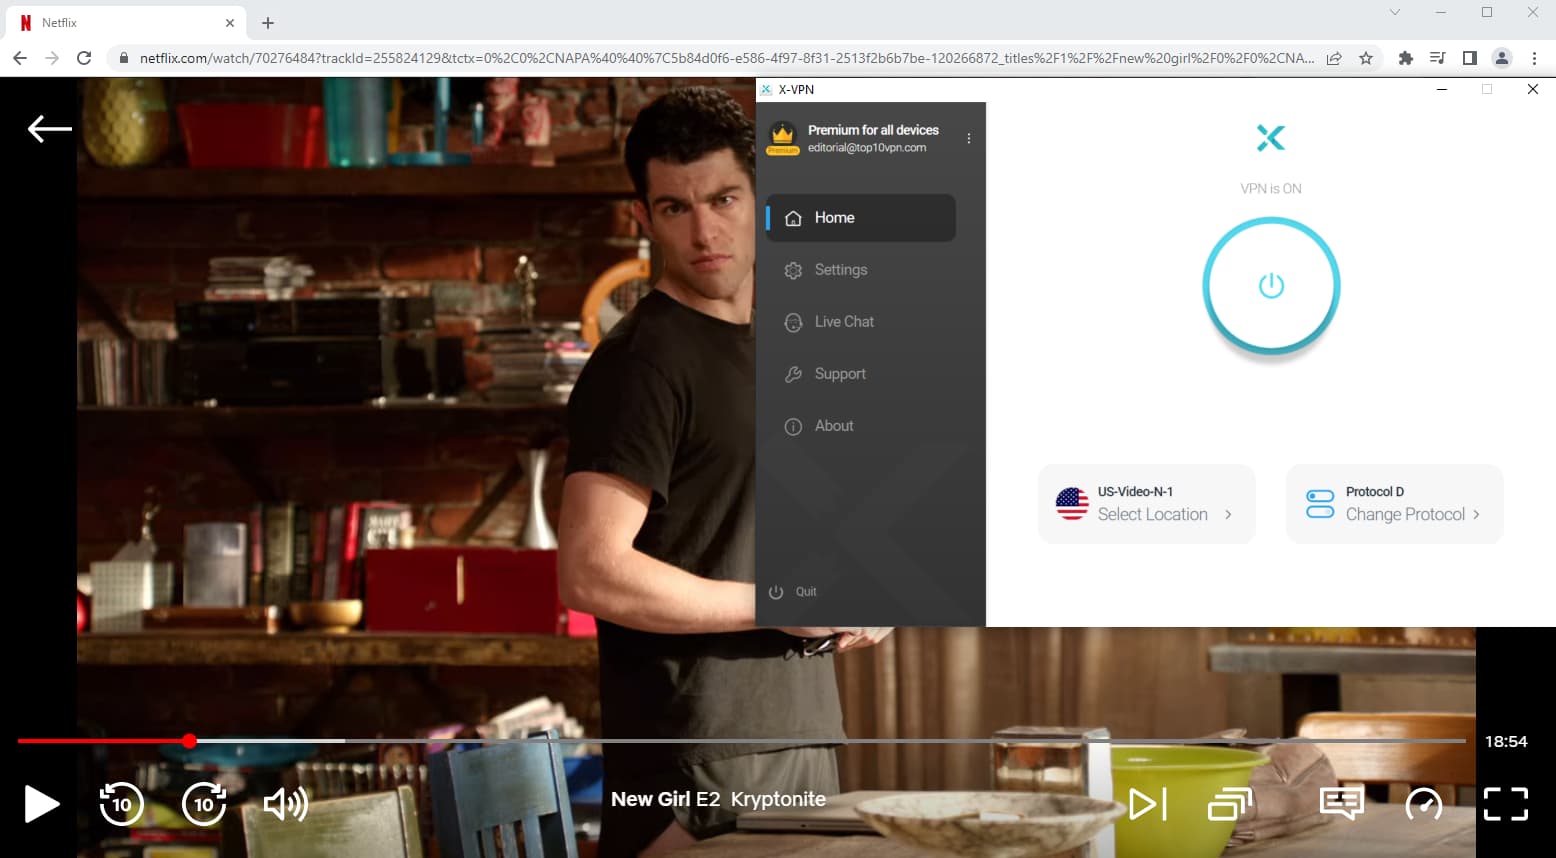Click the red playback scrubber handle

[189, 741]
